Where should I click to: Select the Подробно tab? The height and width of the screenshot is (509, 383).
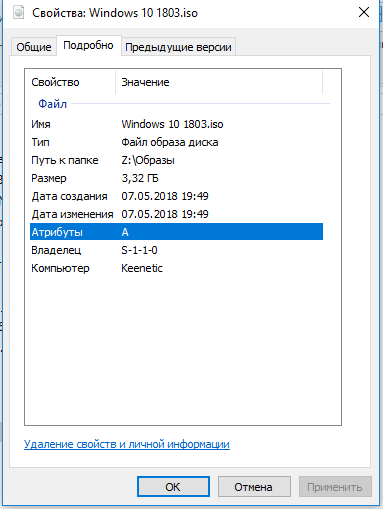tap(88, 45)
